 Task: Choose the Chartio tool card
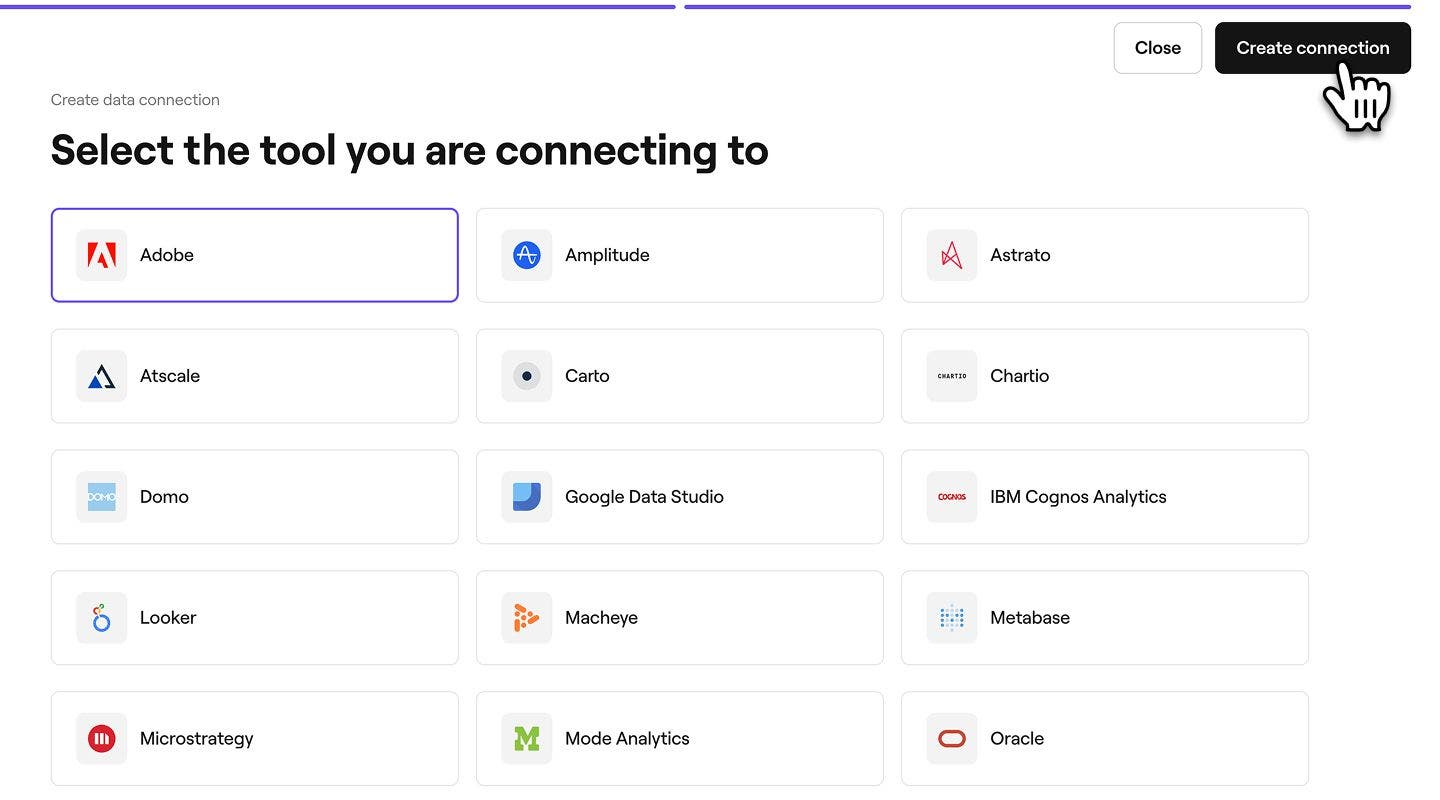[1104, 376]
